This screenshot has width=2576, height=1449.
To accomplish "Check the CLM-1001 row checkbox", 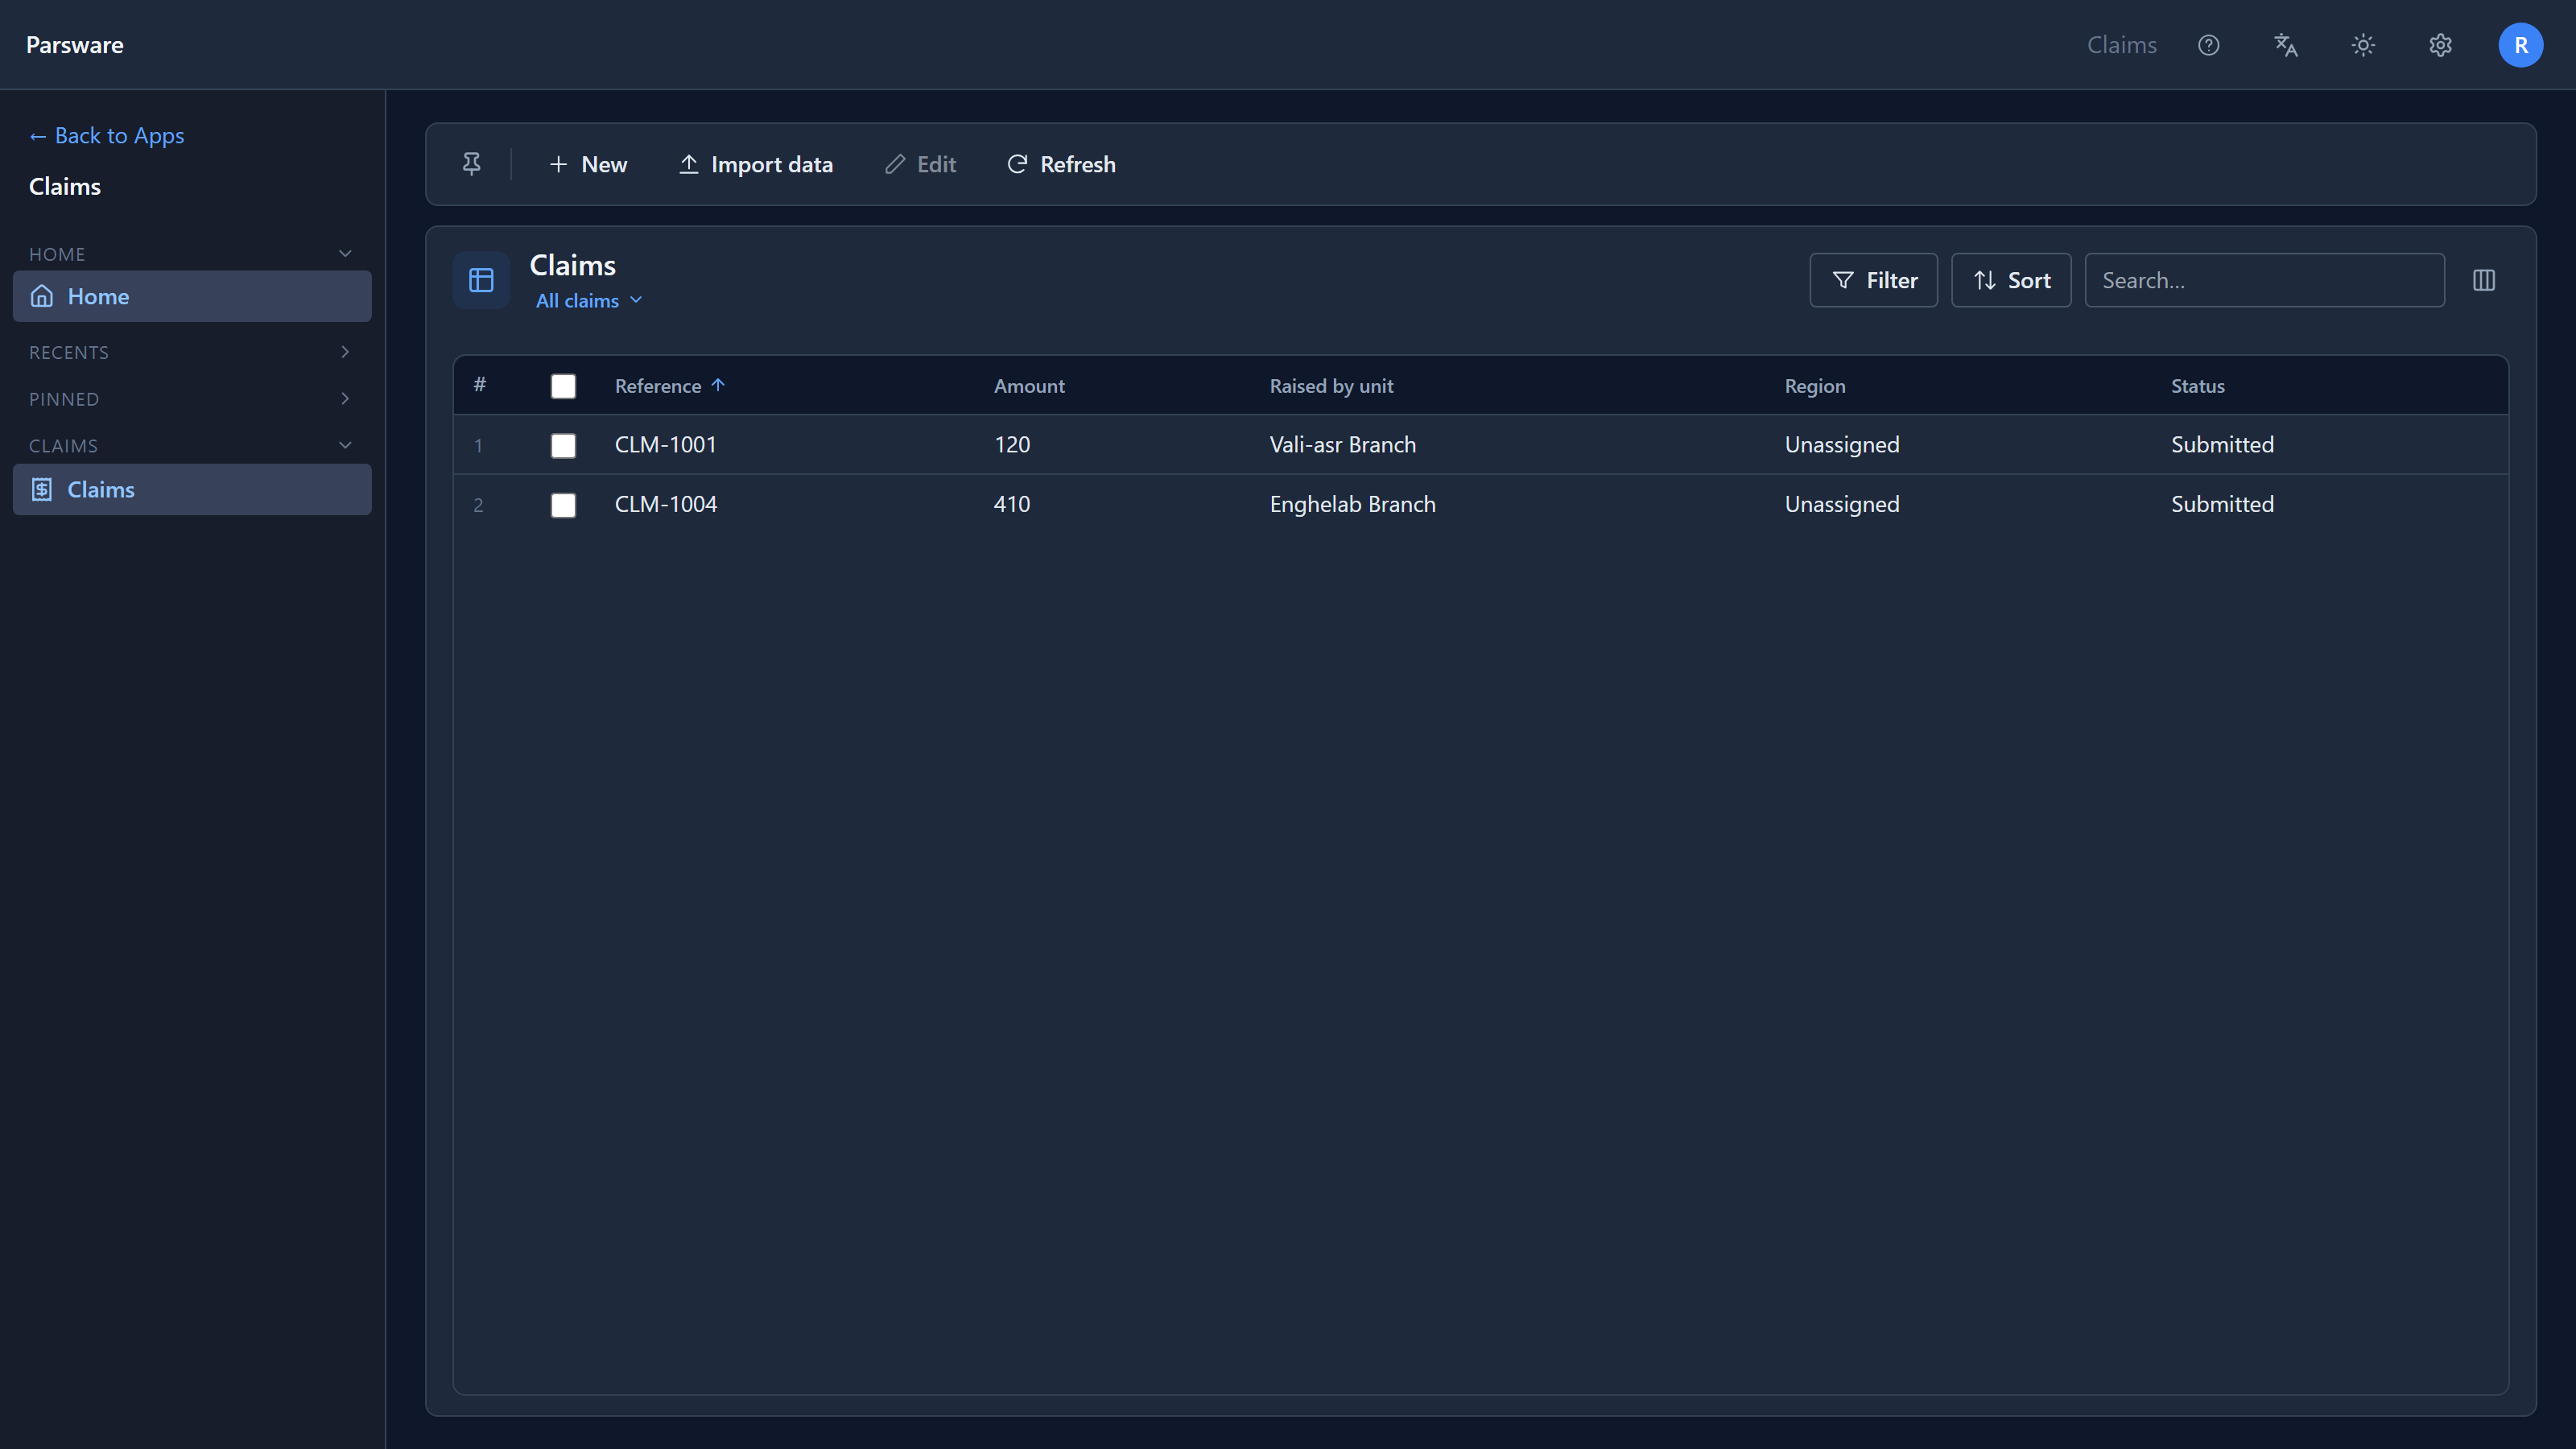I will [563, 445].
